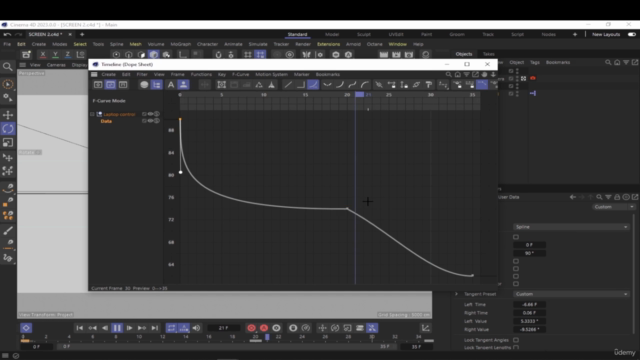Image resolution: width=640 pixels, height=360 pixels.
Task: Click the current frame field 21 F
Action: point(224,328)
